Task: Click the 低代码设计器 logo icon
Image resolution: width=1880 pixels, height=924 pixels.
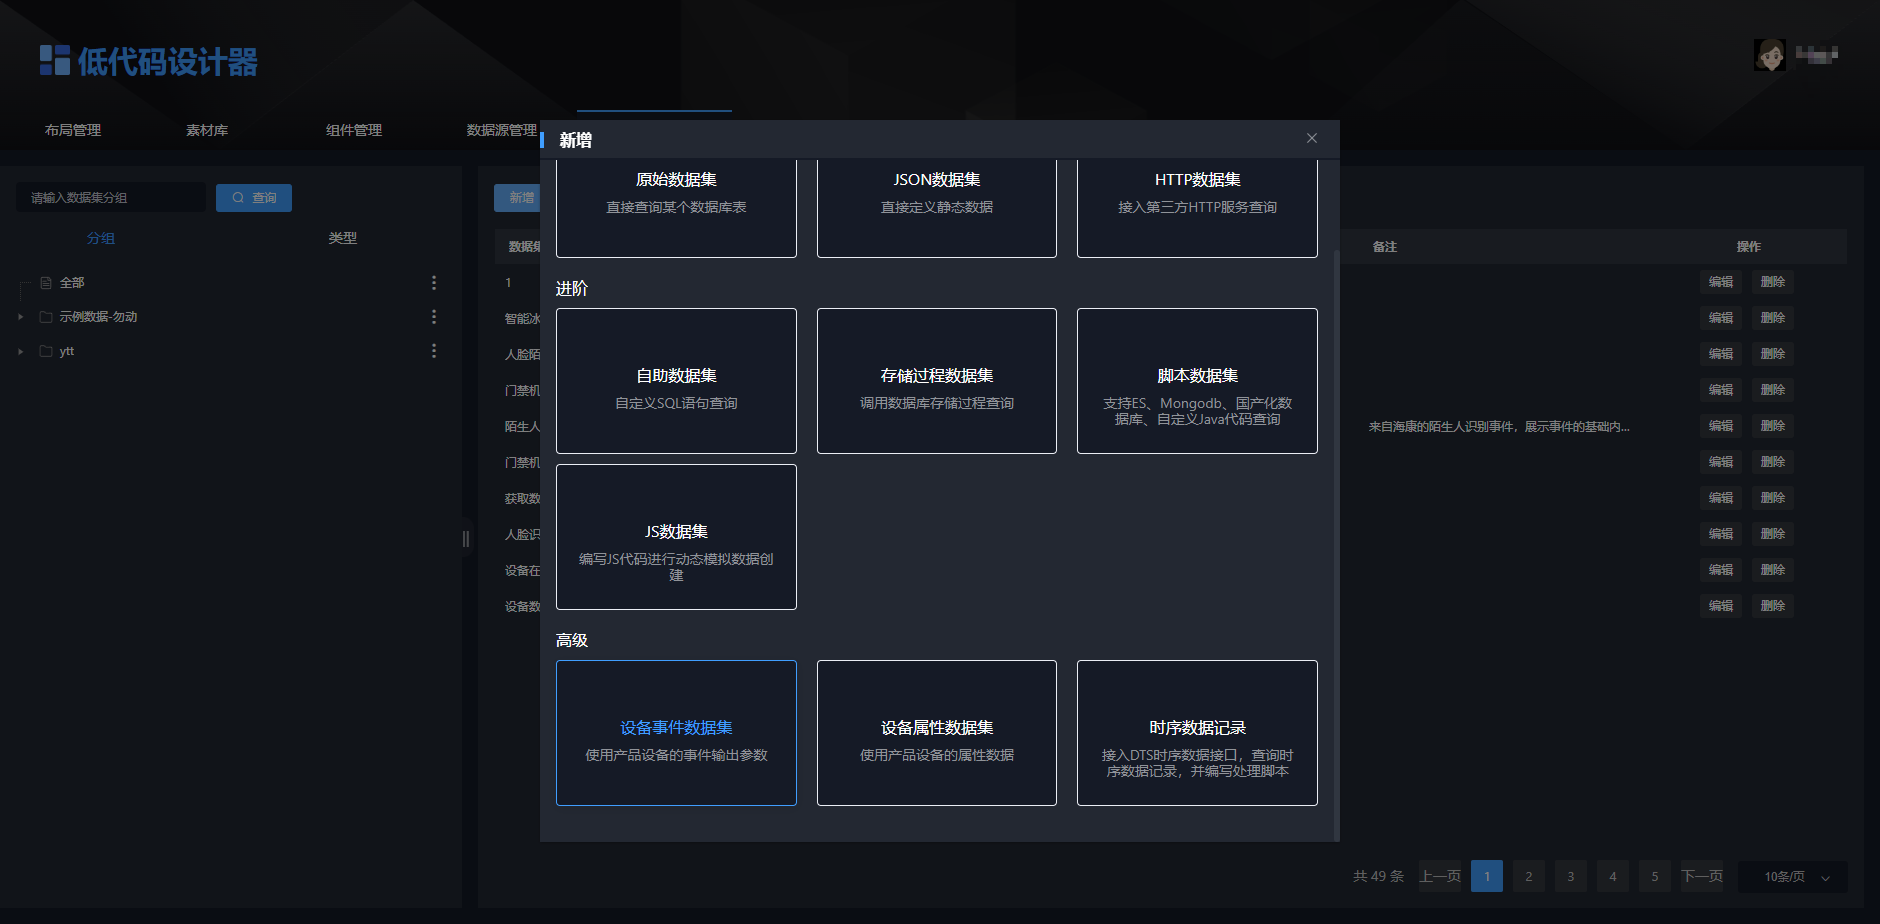Action: pyautogui.click(x=54, y=60)
